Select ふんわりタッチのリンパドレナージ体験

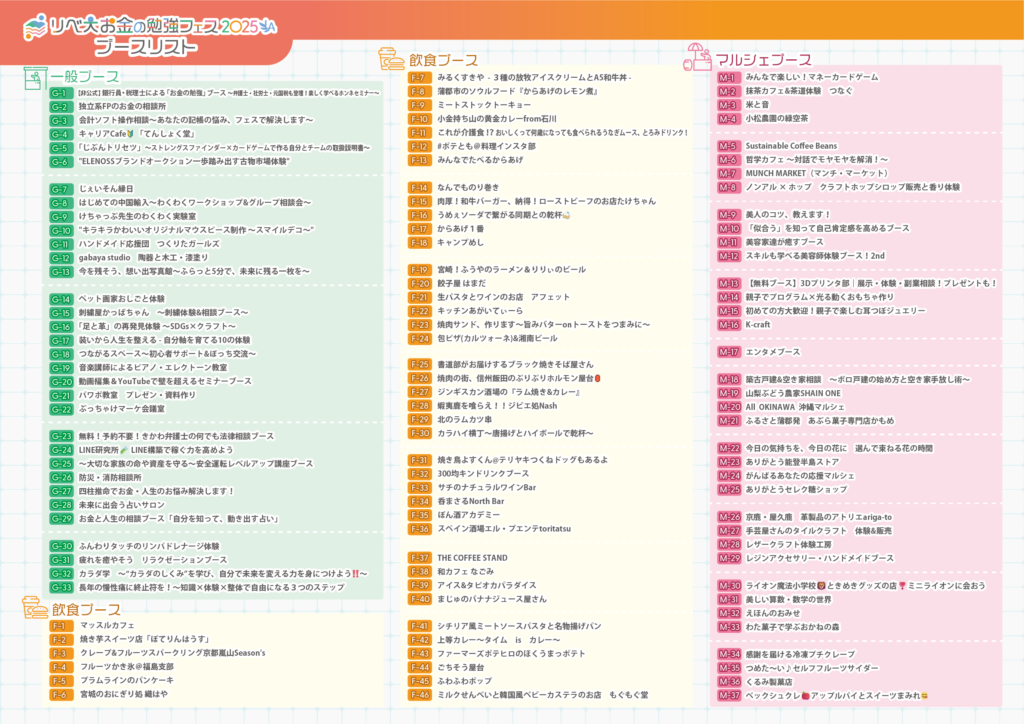click(135, 546)
